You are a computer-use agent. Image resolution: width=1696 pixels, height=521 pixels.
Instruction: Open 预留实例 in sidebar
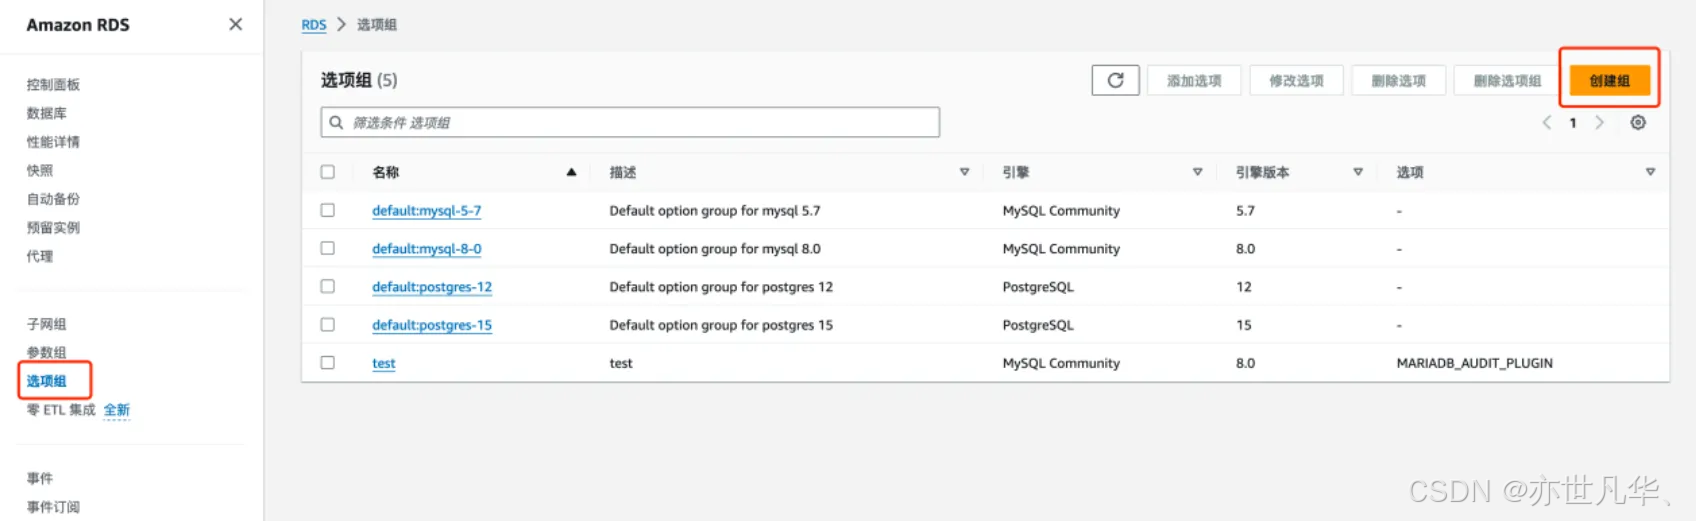pos(53,227)
